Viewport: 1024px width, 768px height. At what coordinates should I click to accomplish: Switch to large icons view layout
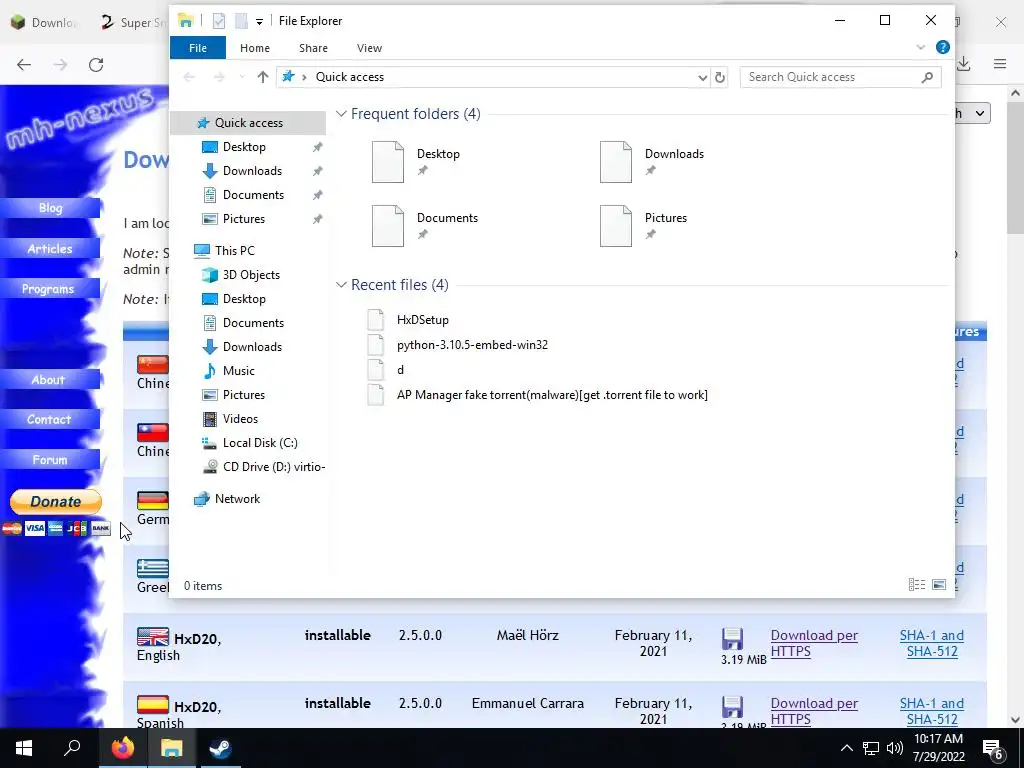pyautogui.click(x=939, y=584)
